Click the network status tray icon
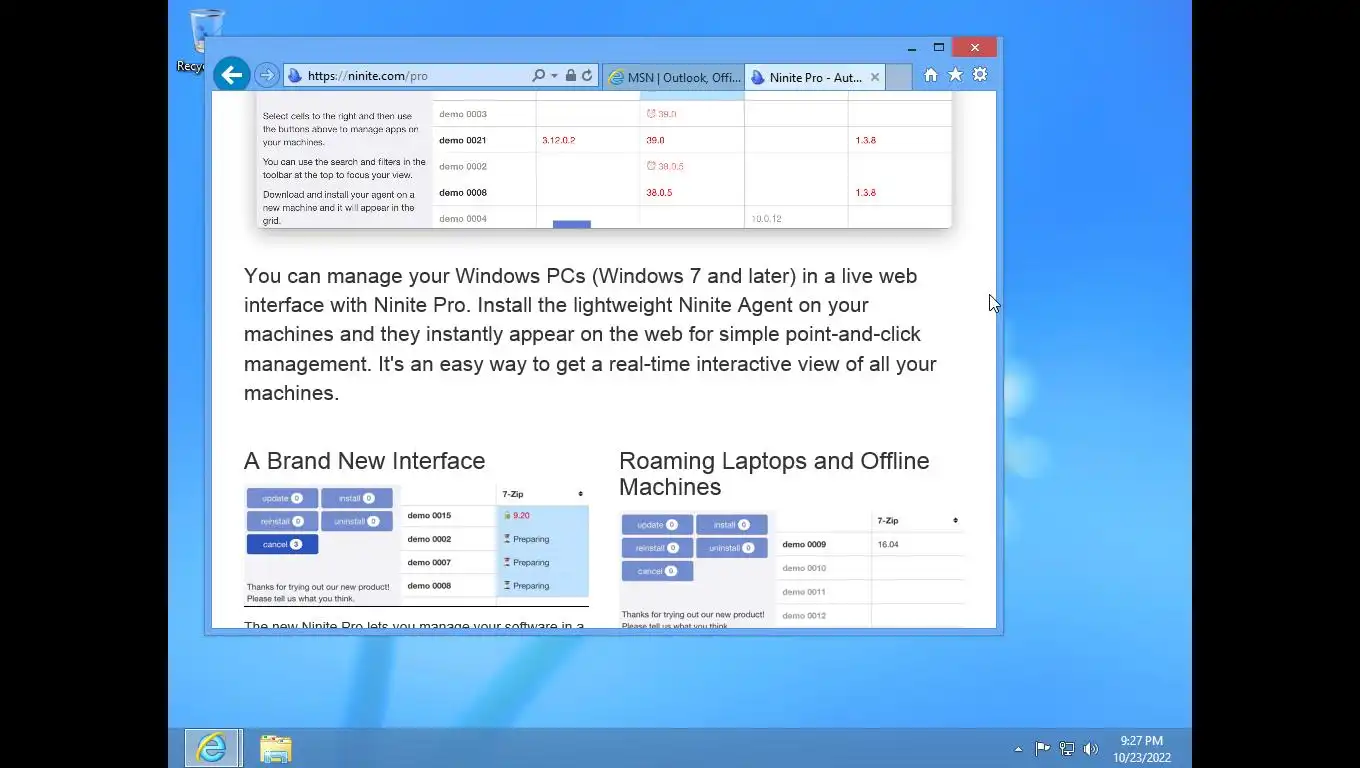The height and width of the screenshot is (768, 1360). point(1067,749)
